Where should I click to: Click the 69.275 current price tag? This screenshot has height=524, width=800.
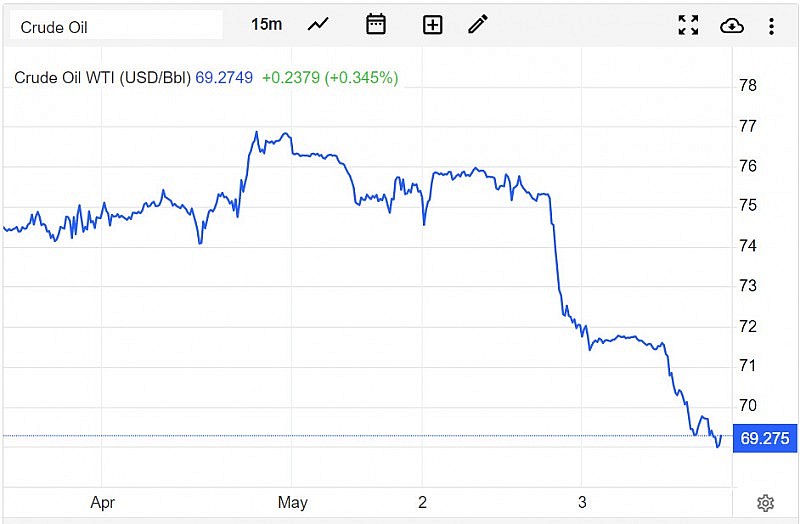[x=764, y=438]
